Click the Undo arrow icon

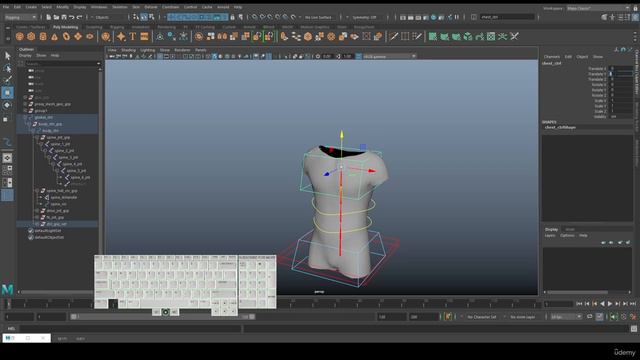71,17
